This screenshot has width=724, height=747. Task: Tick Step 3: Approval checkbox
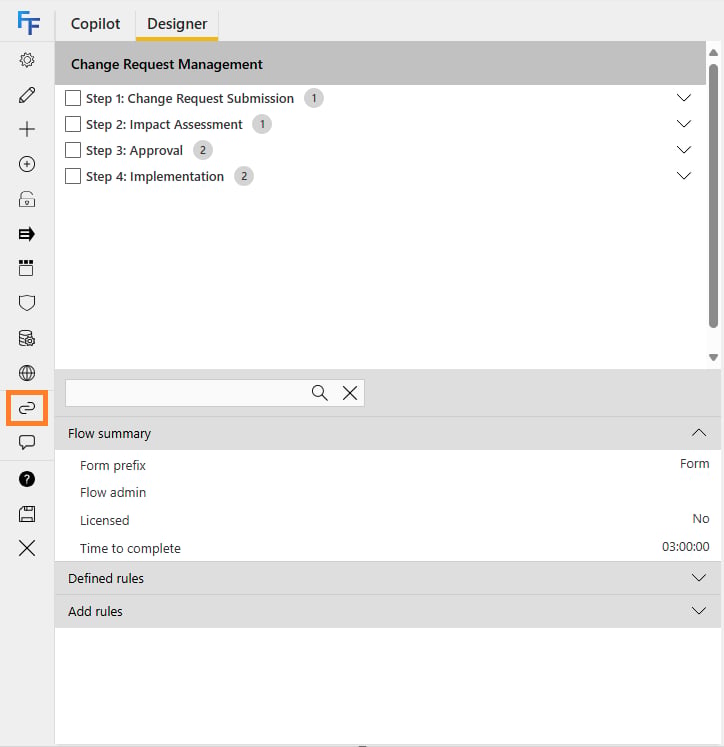(73, 150)
